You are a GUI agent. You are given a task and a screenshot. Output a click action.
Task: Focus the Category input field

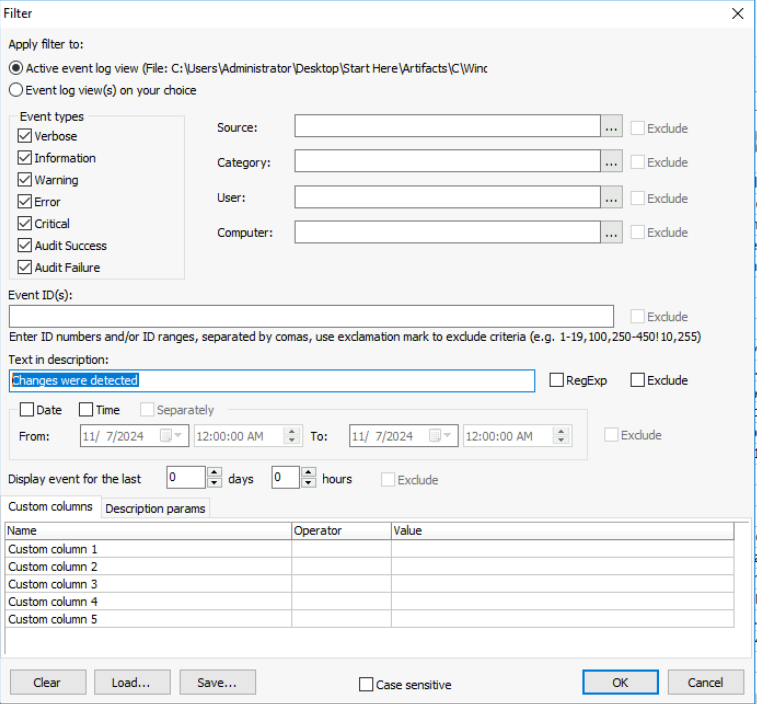(x=448, y=161)
